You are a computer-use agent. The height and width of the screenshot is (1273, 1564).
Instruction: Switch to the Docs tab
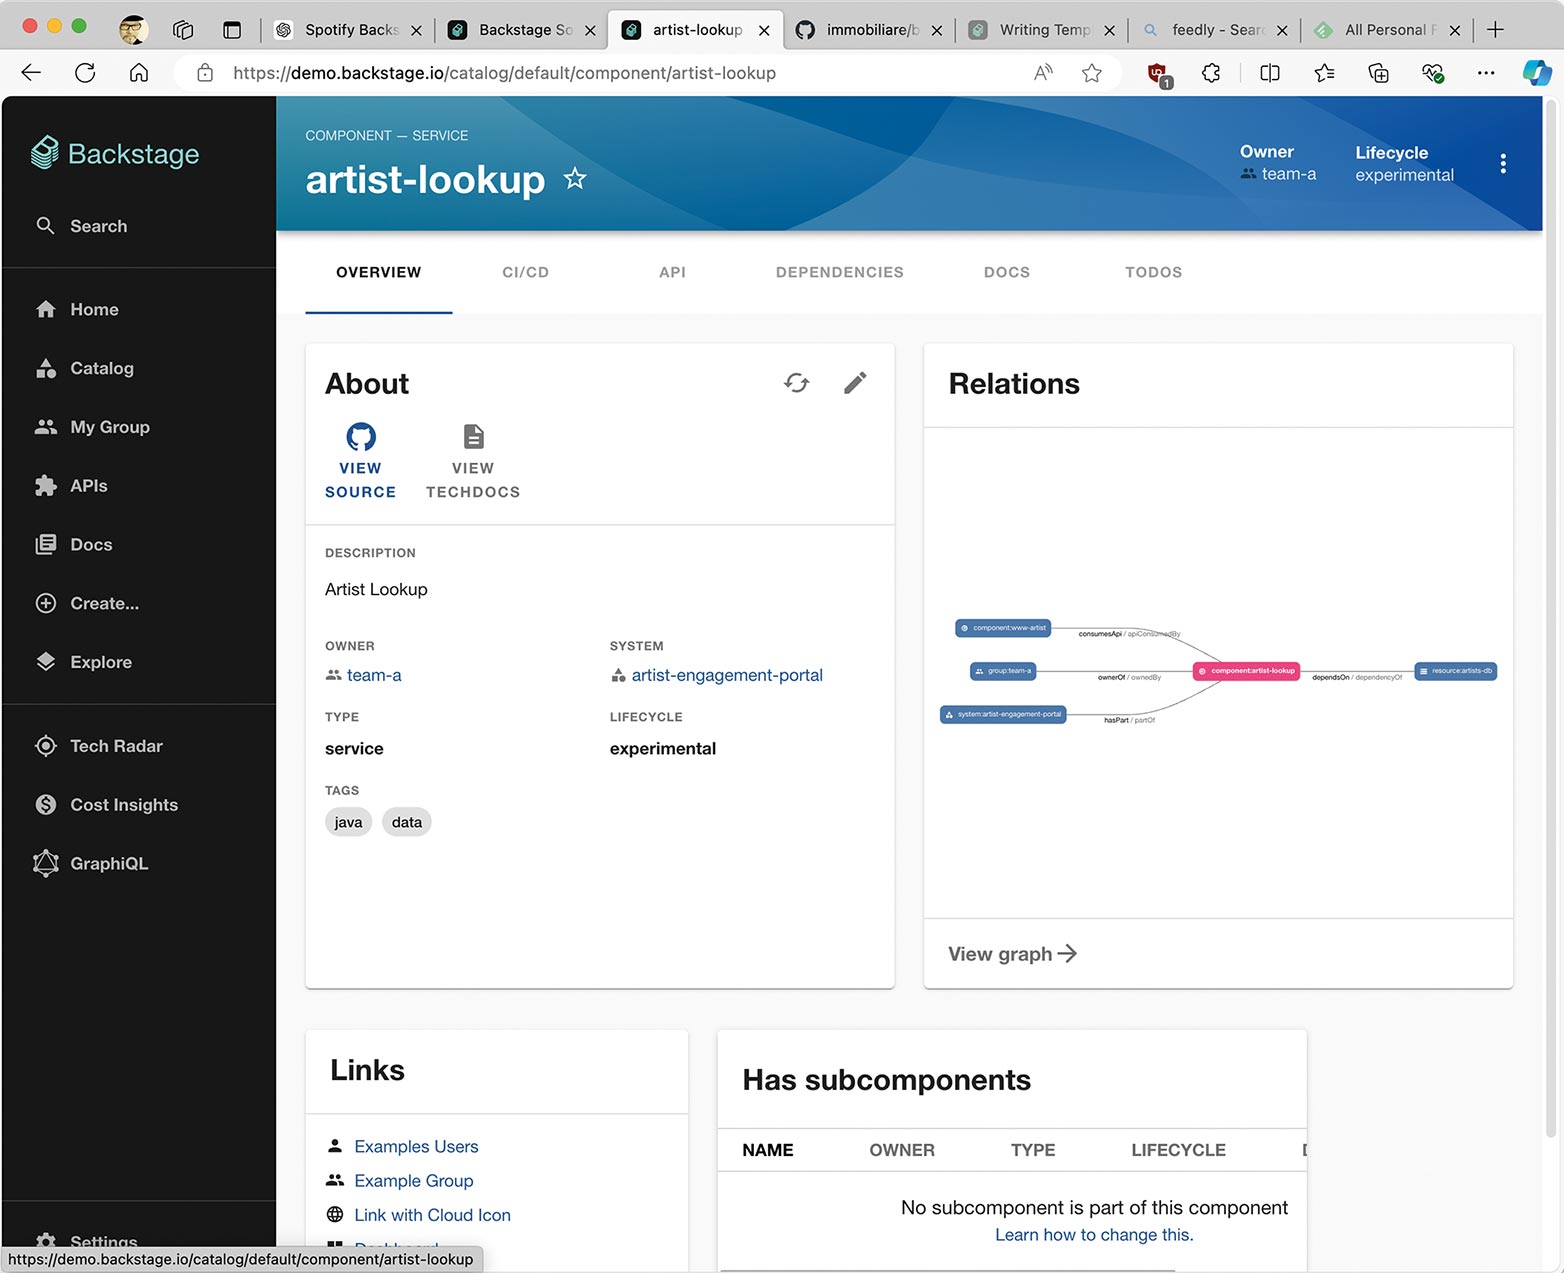(x=1006, y=272)
